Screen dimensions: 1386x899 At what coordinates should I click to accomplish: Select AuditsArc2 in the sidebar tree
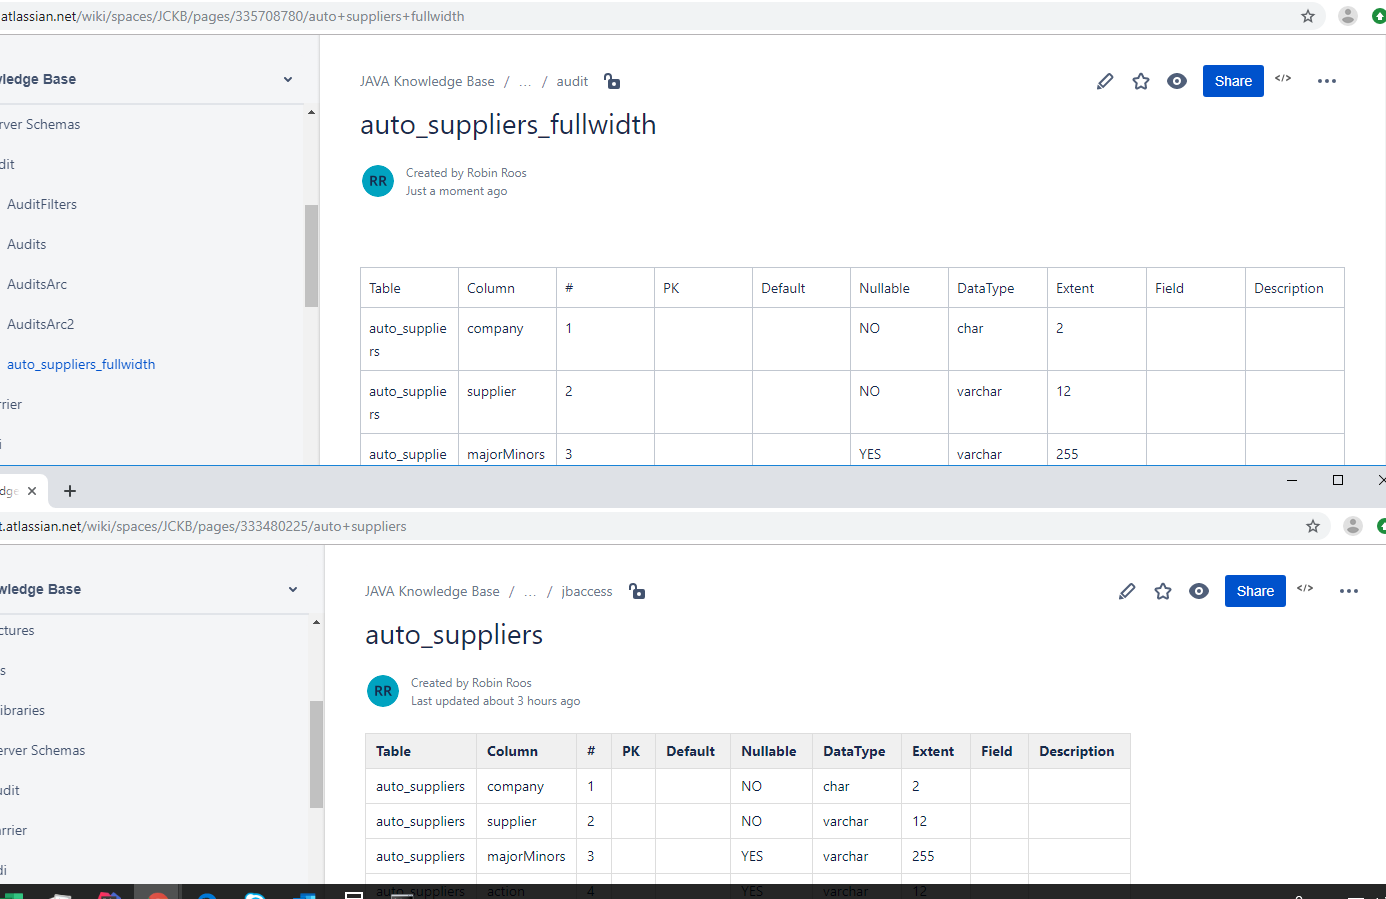41,324
